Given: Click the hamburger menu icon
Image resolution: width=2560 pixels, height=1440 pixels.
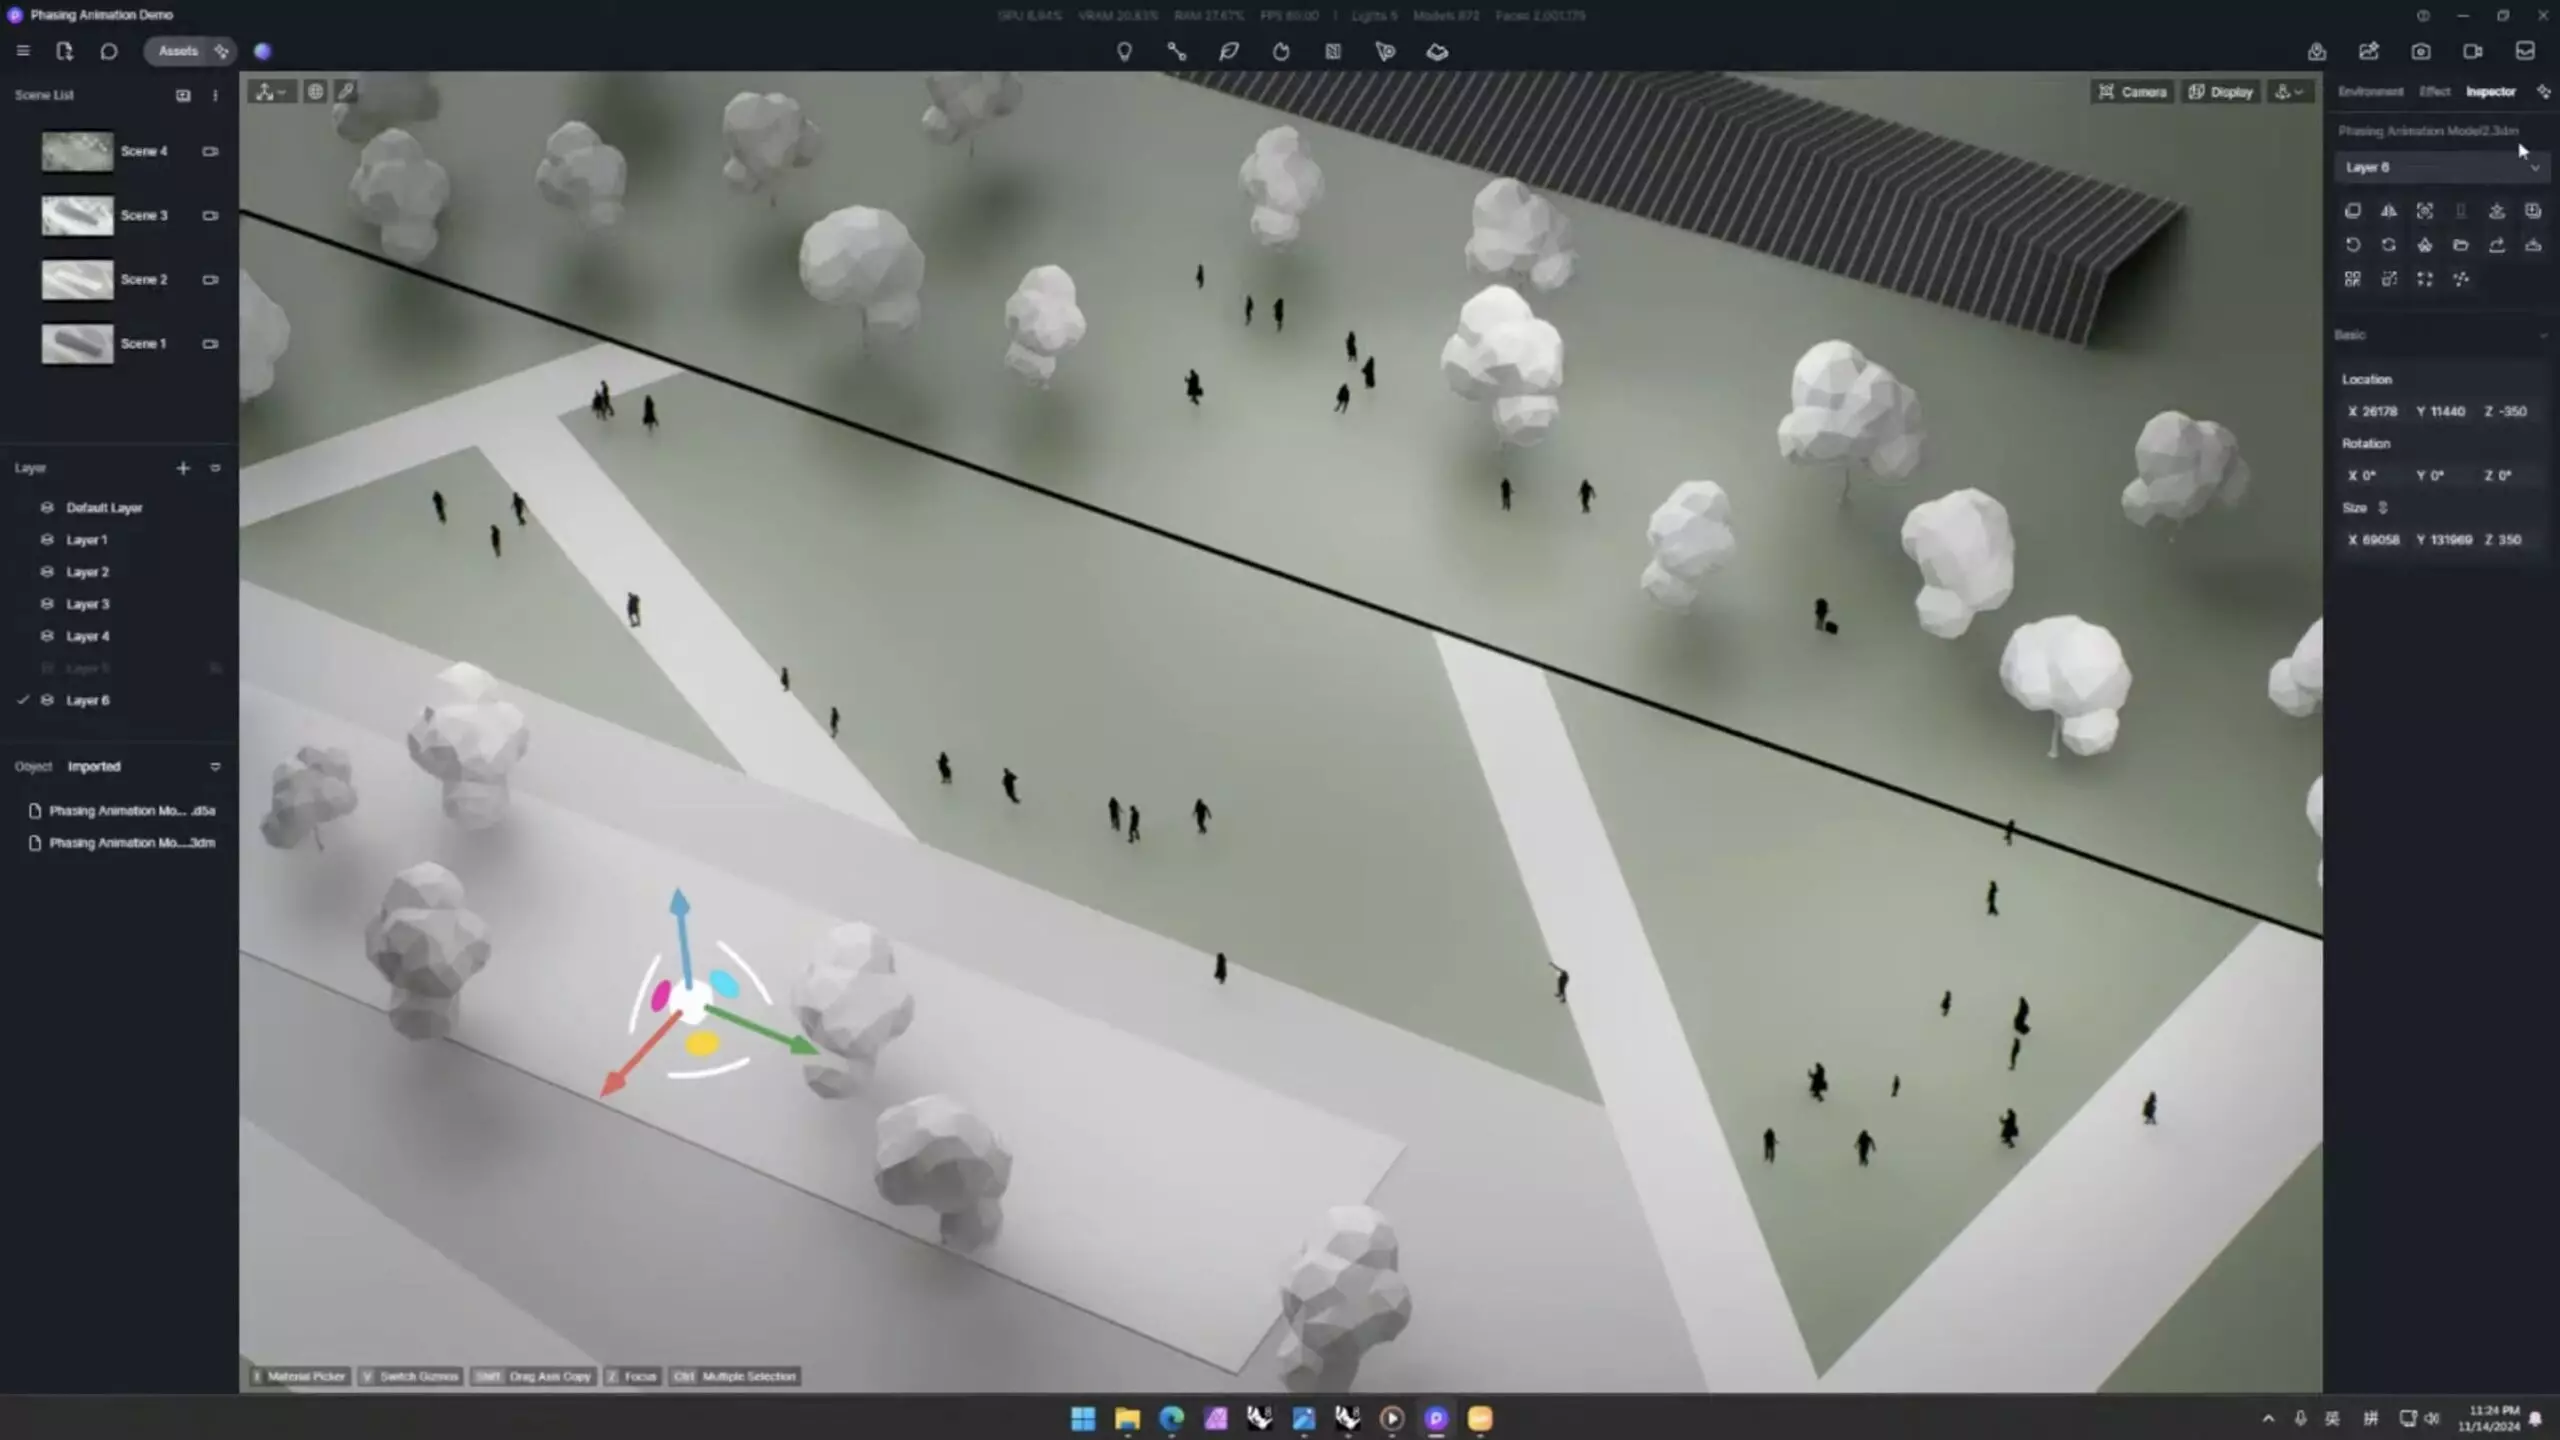Looking at the screenshot, I should click(x=22, y=52).
